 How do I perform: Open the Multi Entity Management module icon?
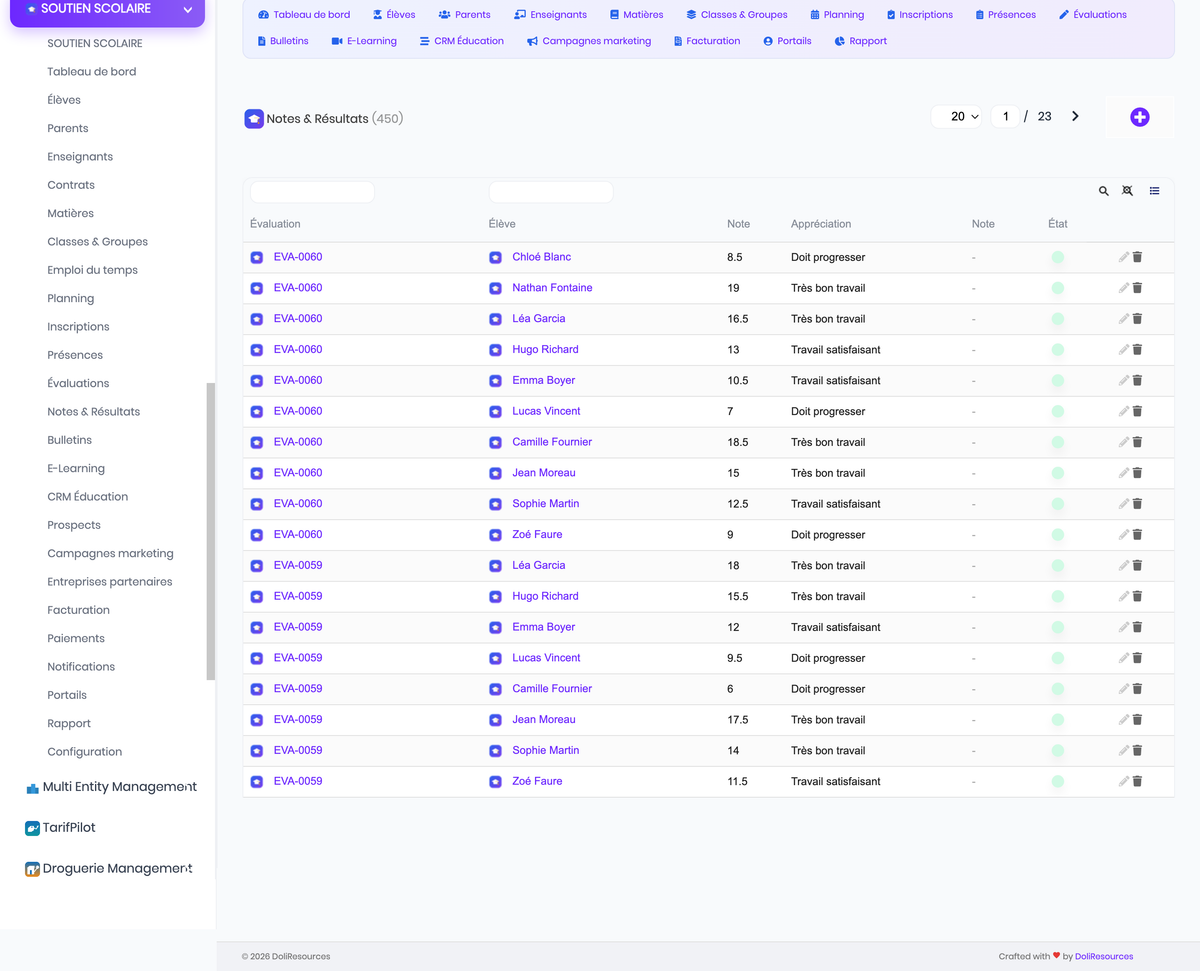coord(32,788)
